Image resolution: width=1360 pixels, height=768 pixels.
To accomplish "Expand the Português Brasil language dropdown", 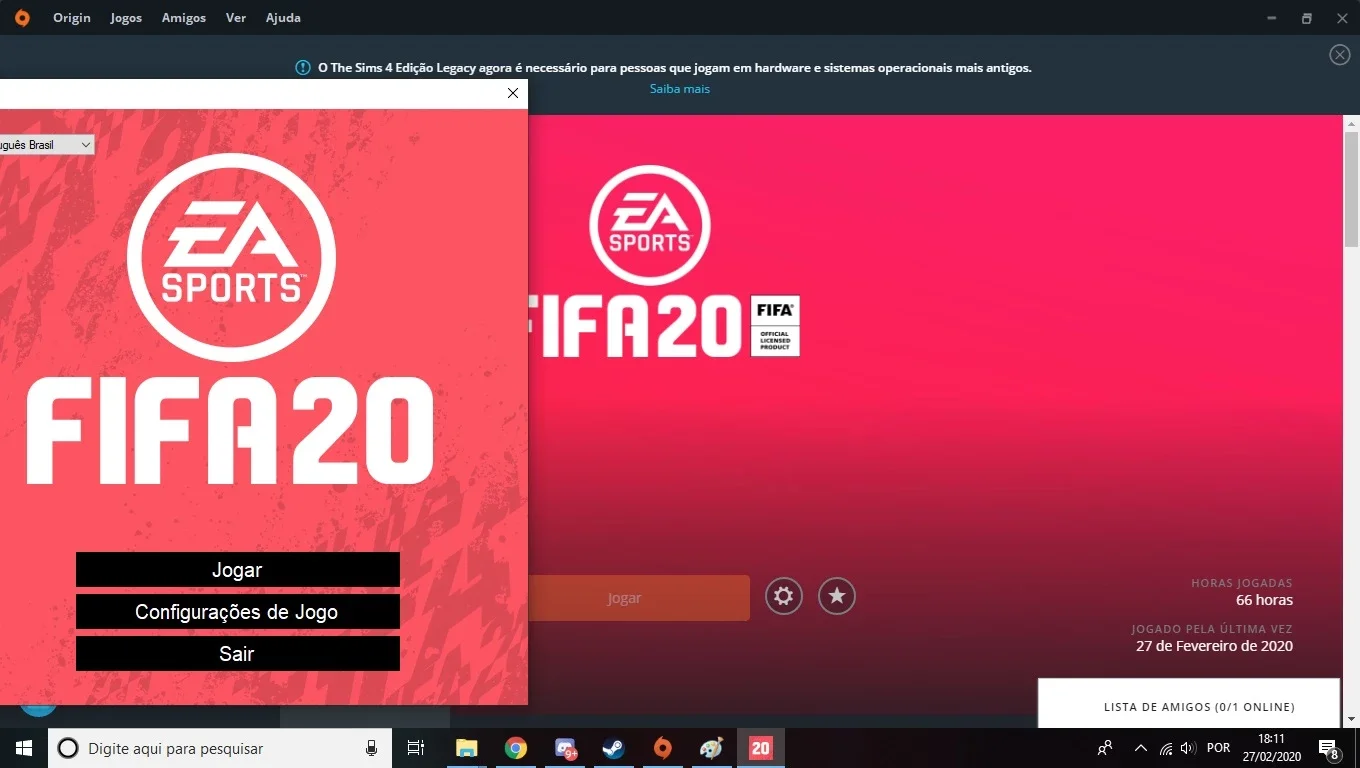I will click(47, 145).
